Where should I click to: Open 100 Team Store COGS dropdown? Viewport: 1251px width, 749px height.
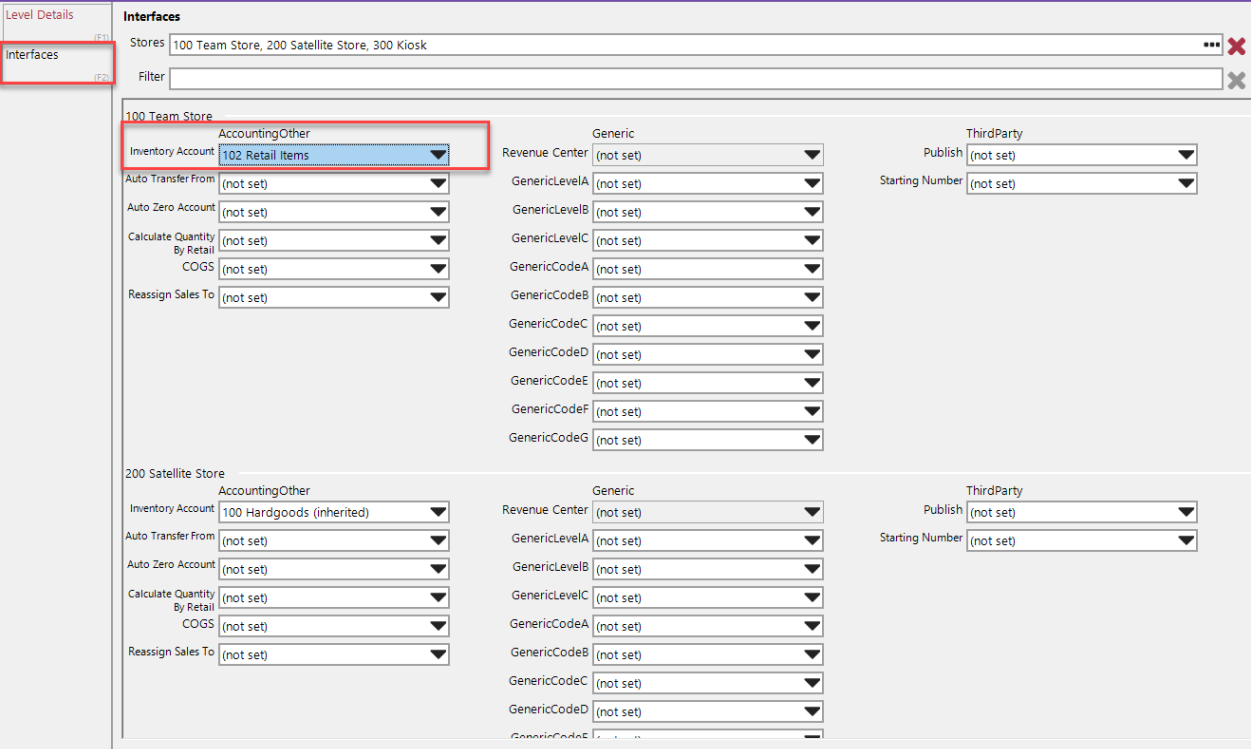tap(334, 269)
